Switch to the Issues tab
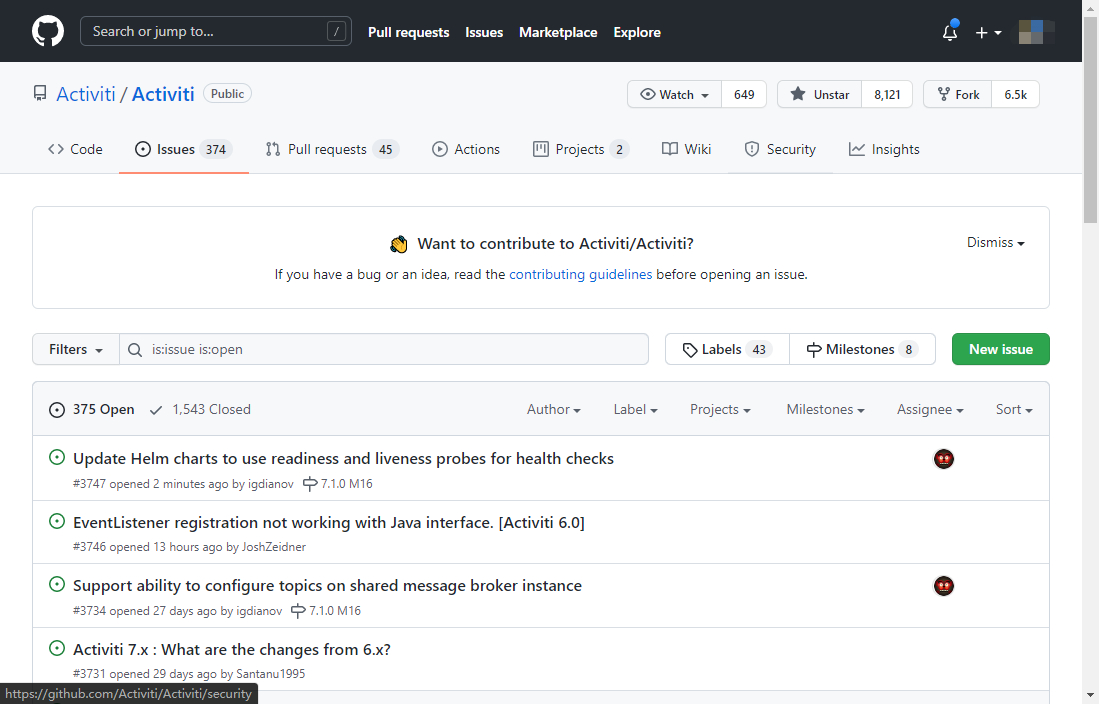Viewport: 1099px width, 704px height. point(184,149)
